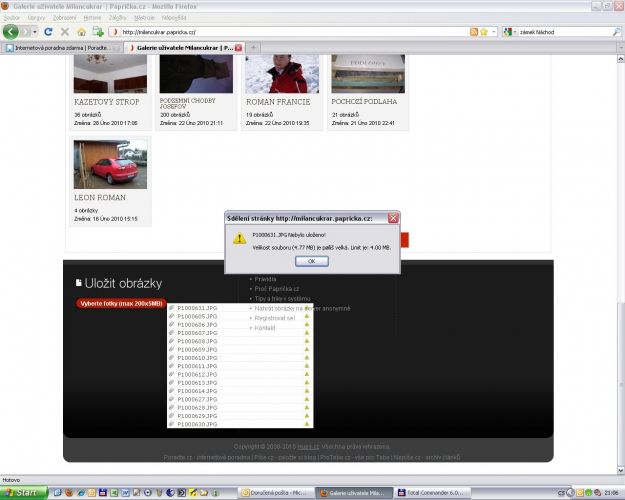
Task: Confirm the dialog with OK button
Action: (x=312, y=261)
